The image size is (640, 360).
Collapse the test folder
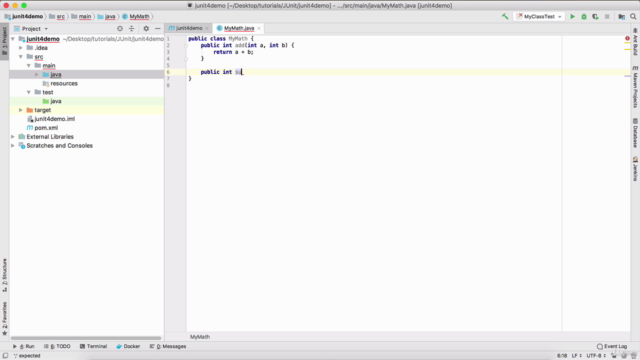(29, 92)
